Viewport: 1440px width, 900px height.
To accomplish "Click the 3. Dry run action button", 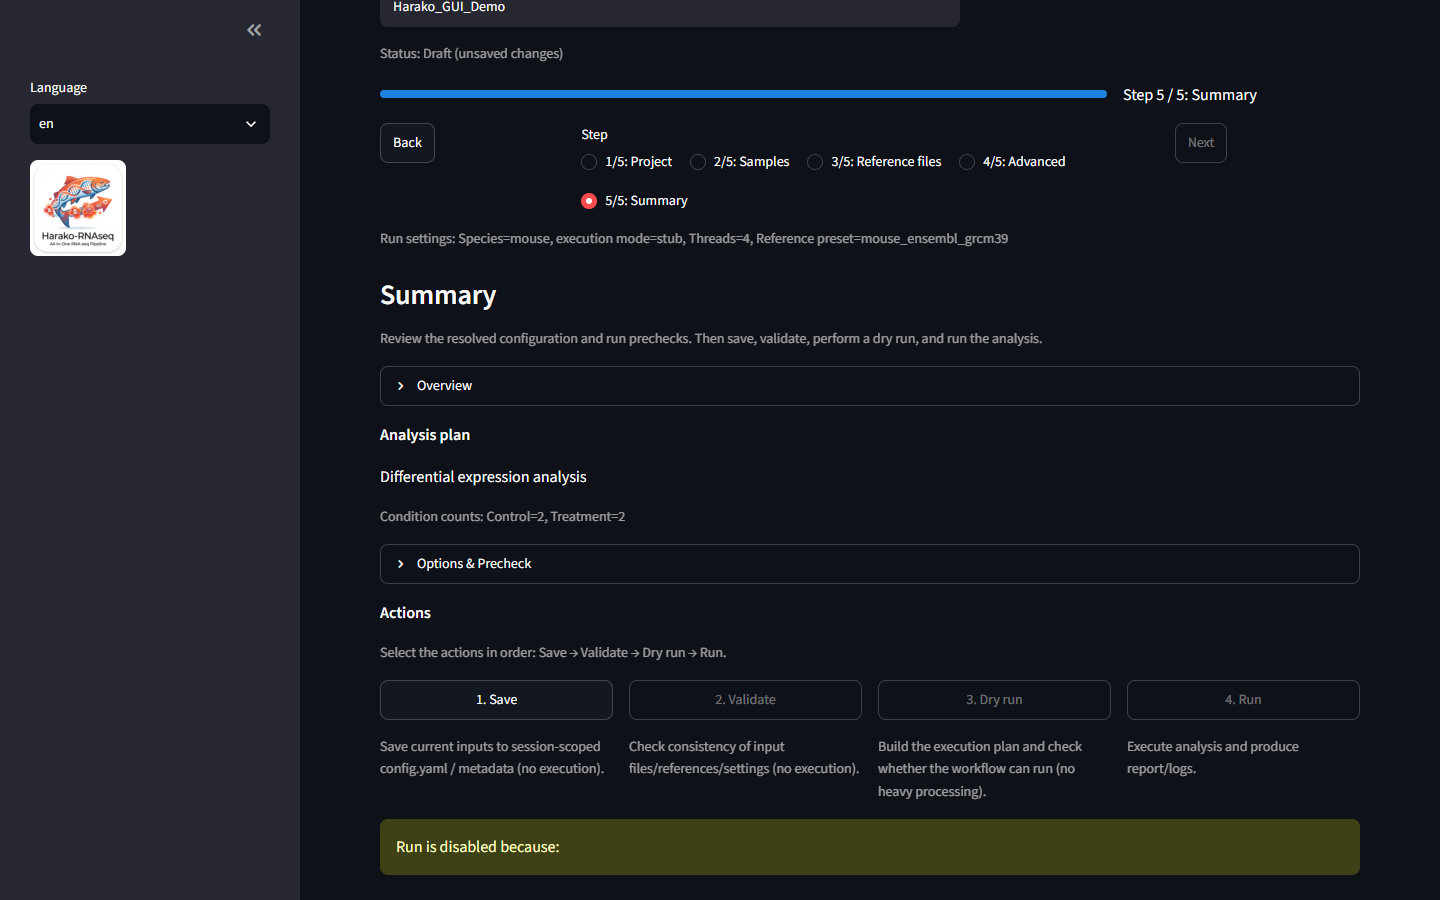I will click(994, 700).
